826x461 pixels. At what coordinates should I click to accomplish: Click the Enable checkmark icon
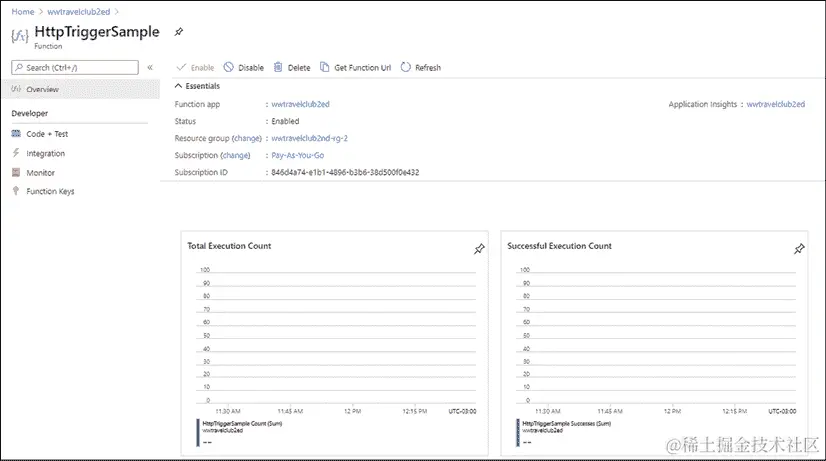point(181,67)
